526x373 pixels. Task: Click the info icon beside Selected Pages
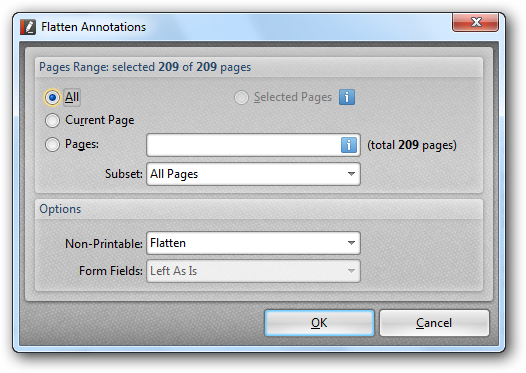pyautogui.click(x=347, y=97)
